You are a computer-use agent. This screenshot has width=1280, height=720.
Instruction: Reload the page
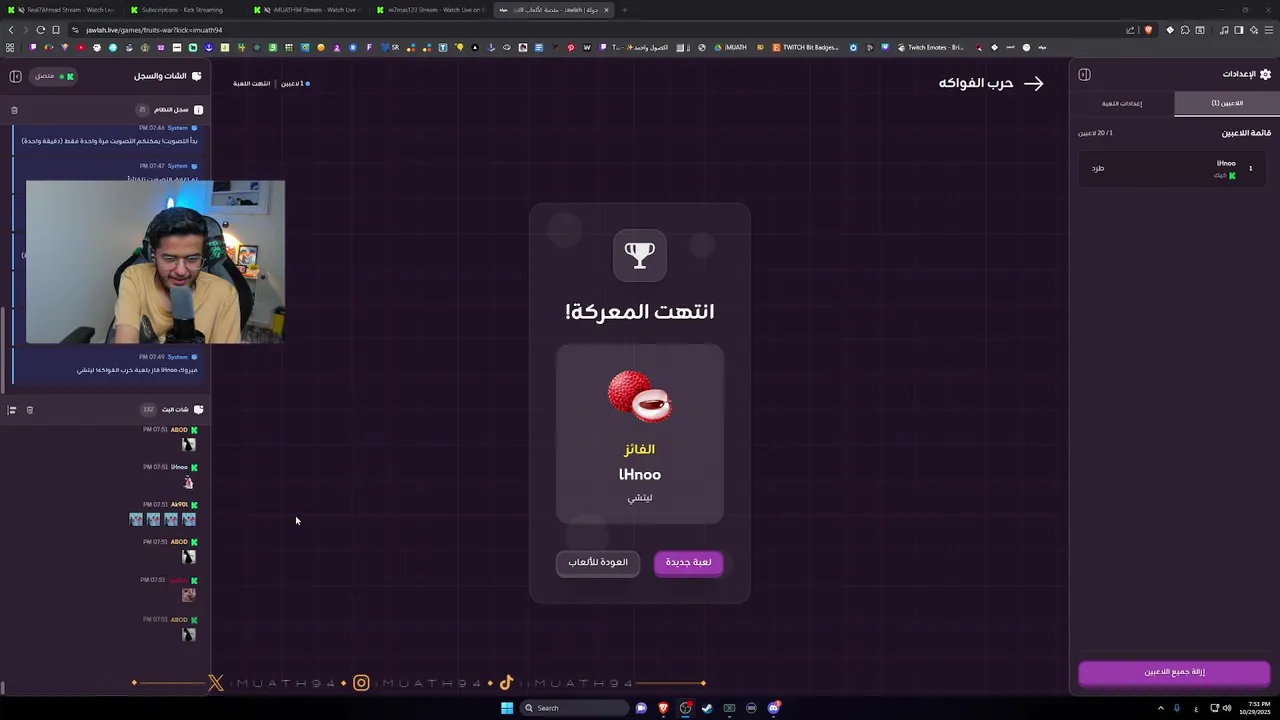pyautogui.click(x=40, y=30)
